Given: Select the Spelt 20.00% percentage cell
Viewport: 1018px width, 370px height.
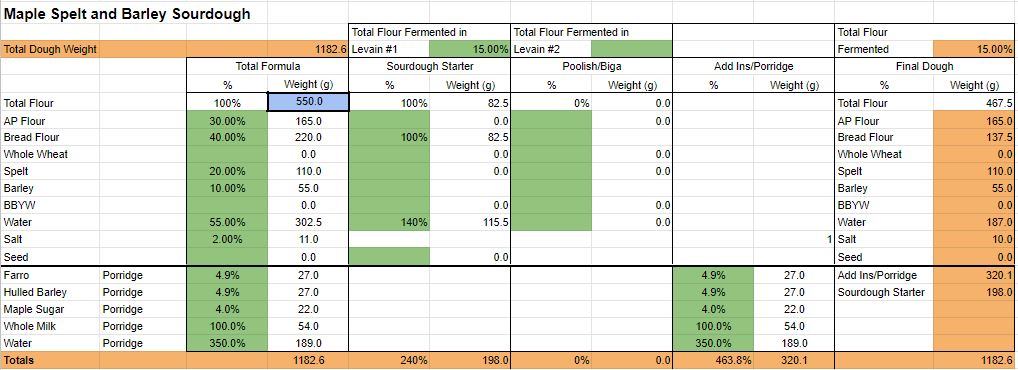Looking at the screenshot, I should (227, 171).
